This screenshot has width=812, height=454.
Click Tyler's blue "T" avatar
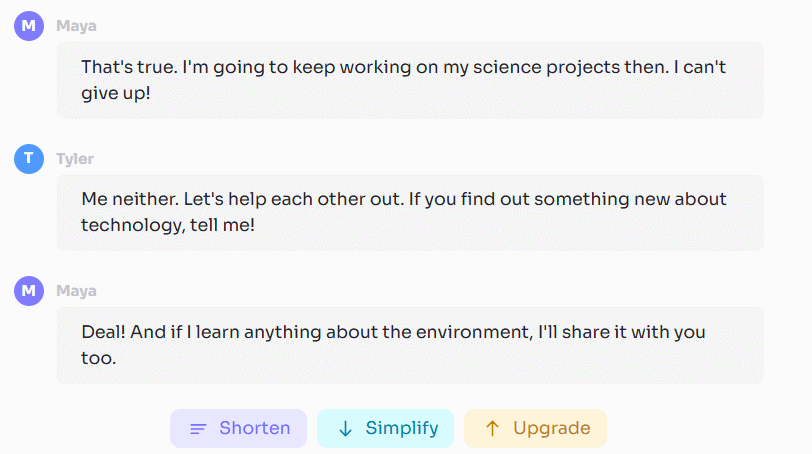pos(29,159)
